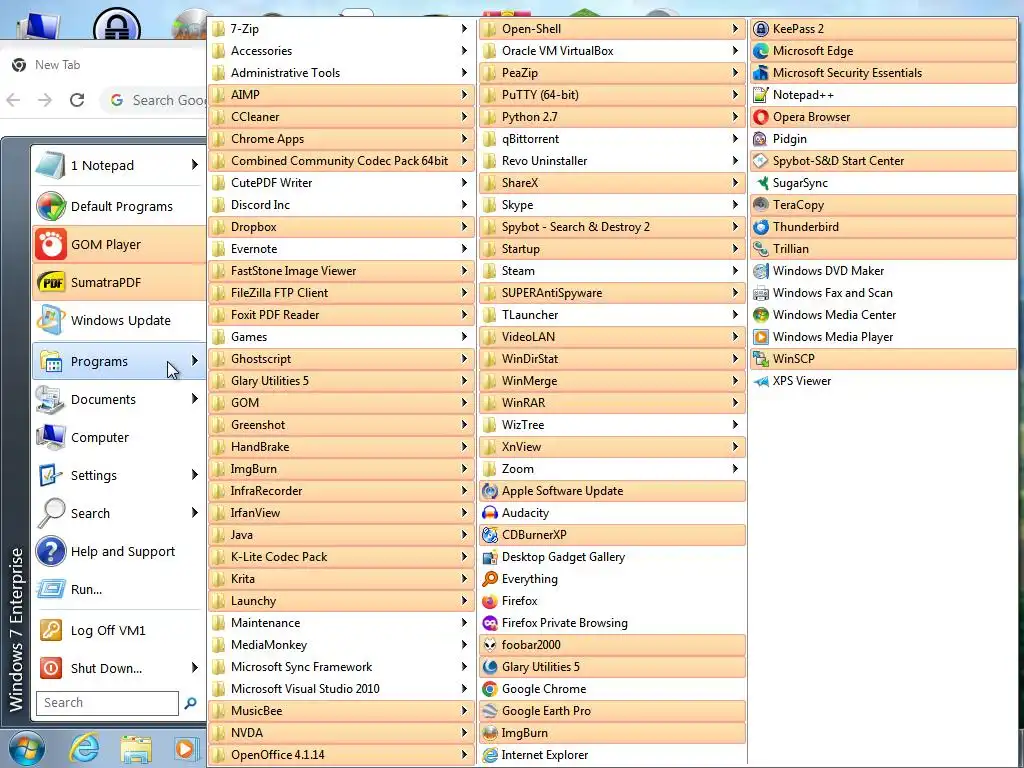Click the Chrome forward arrow
This screenshot has width=1024, height=768.
click(x=45, y=100)
